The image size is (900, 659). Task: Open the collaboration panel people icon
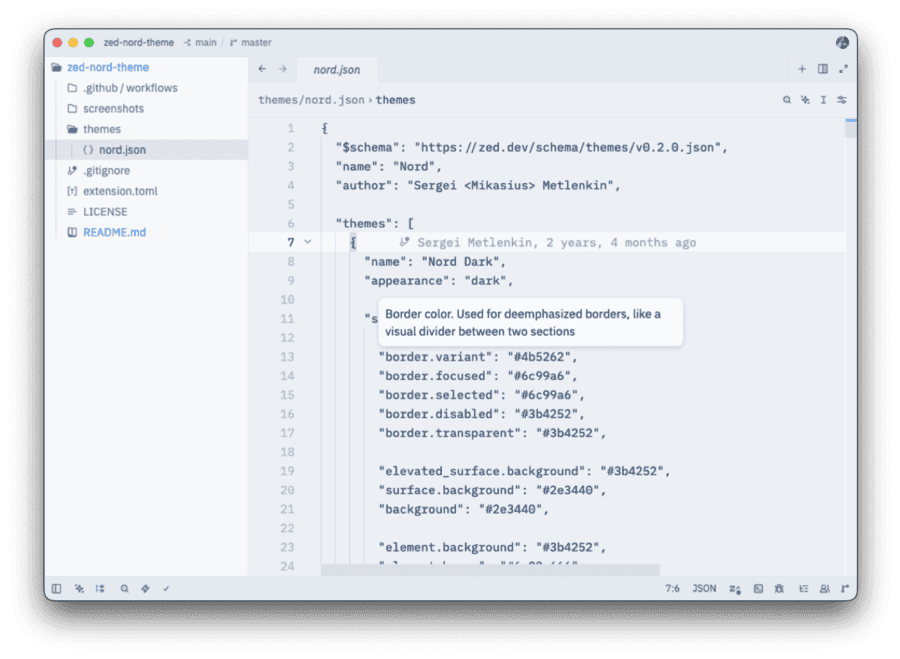pos(825,589)
